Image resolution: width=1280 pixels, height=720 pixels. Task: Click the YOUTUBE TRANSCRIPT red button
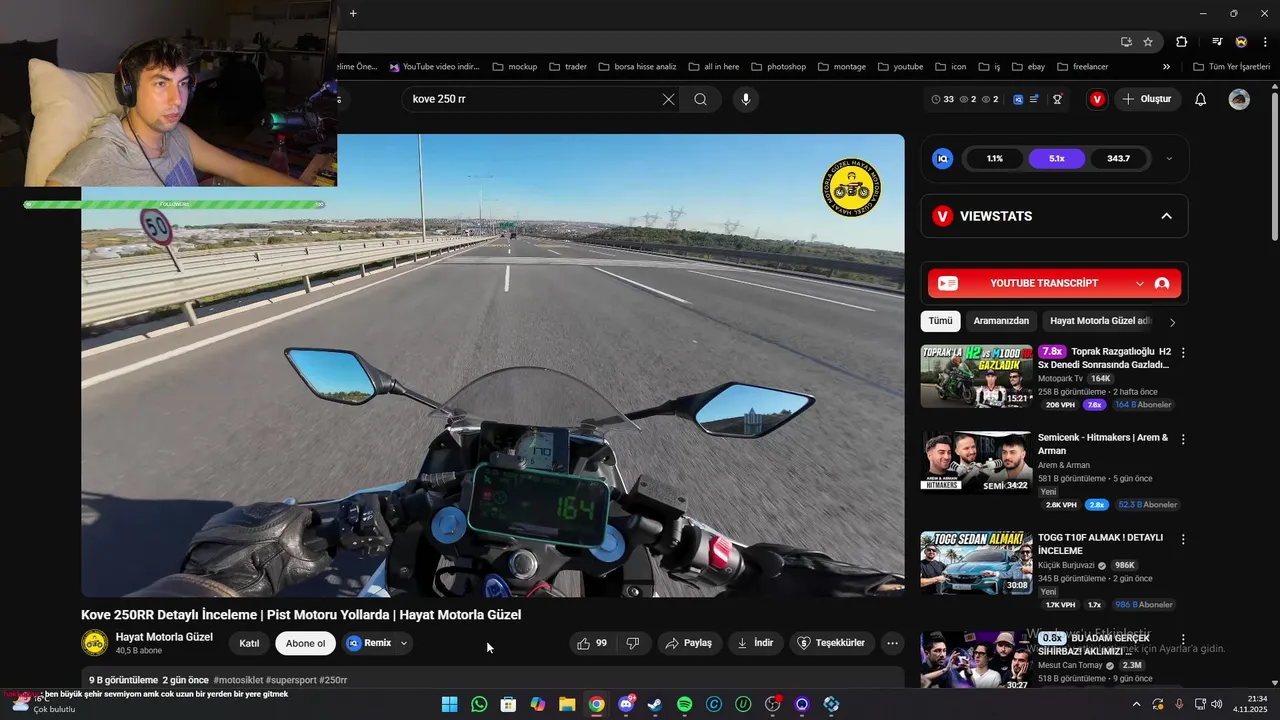1054,284
